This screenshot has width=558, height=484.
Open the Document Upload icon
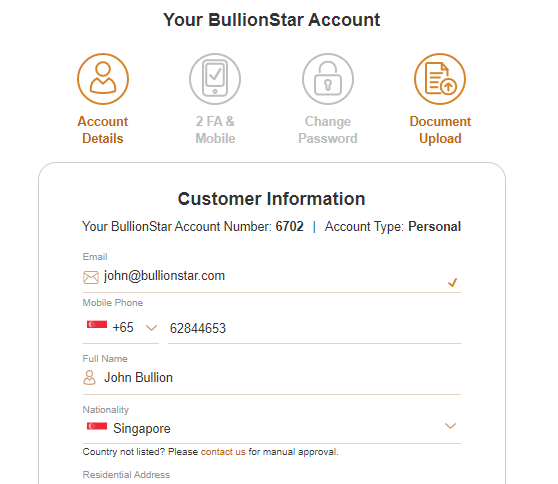pos(440,79)
